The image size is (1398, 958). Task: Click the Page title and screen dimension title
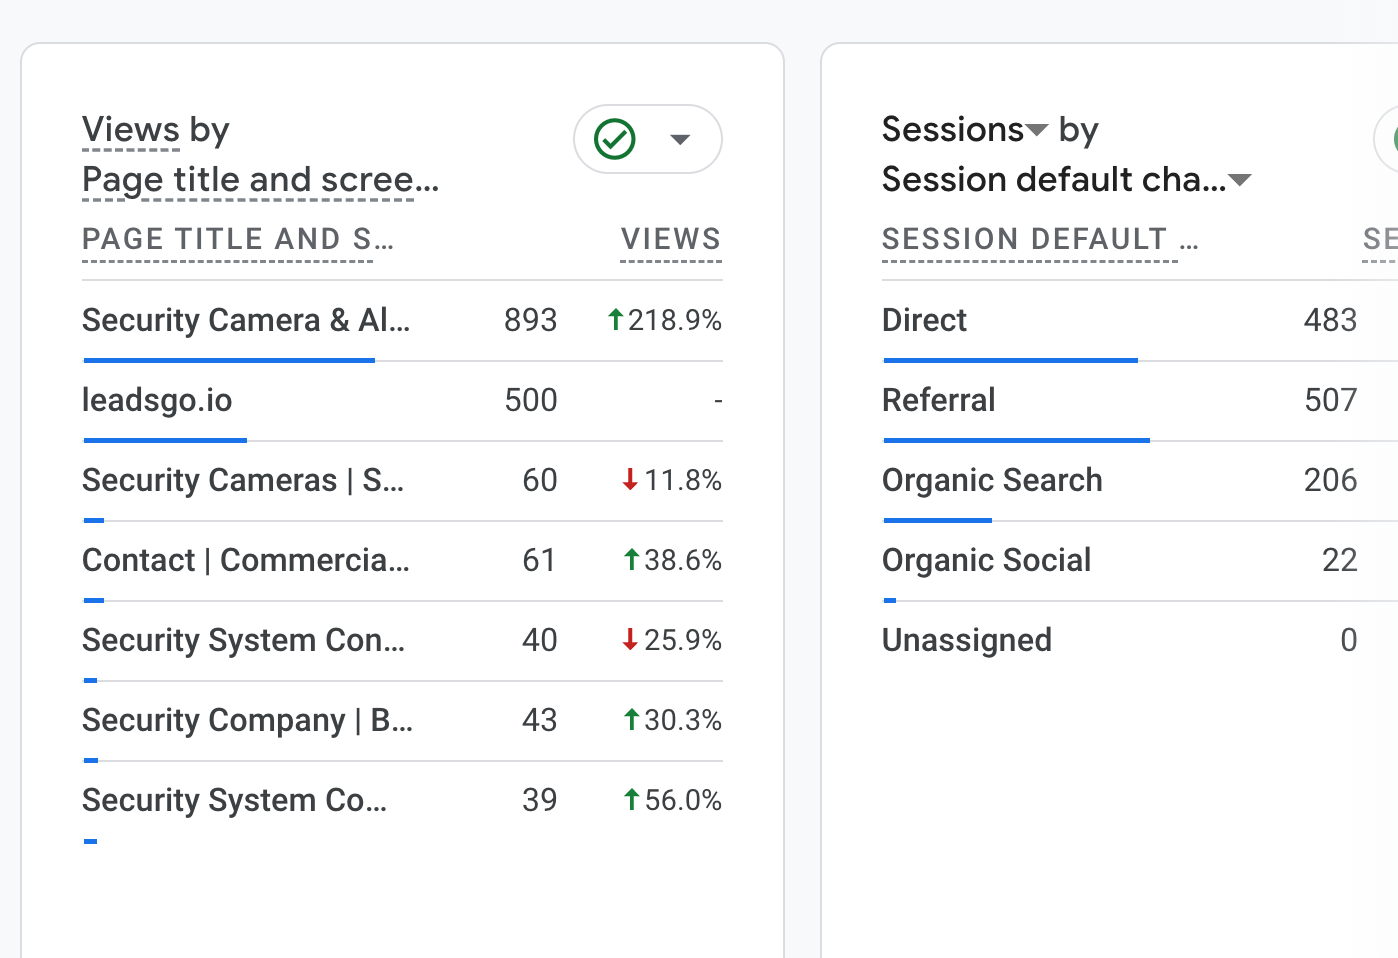[x=260, y=180]
